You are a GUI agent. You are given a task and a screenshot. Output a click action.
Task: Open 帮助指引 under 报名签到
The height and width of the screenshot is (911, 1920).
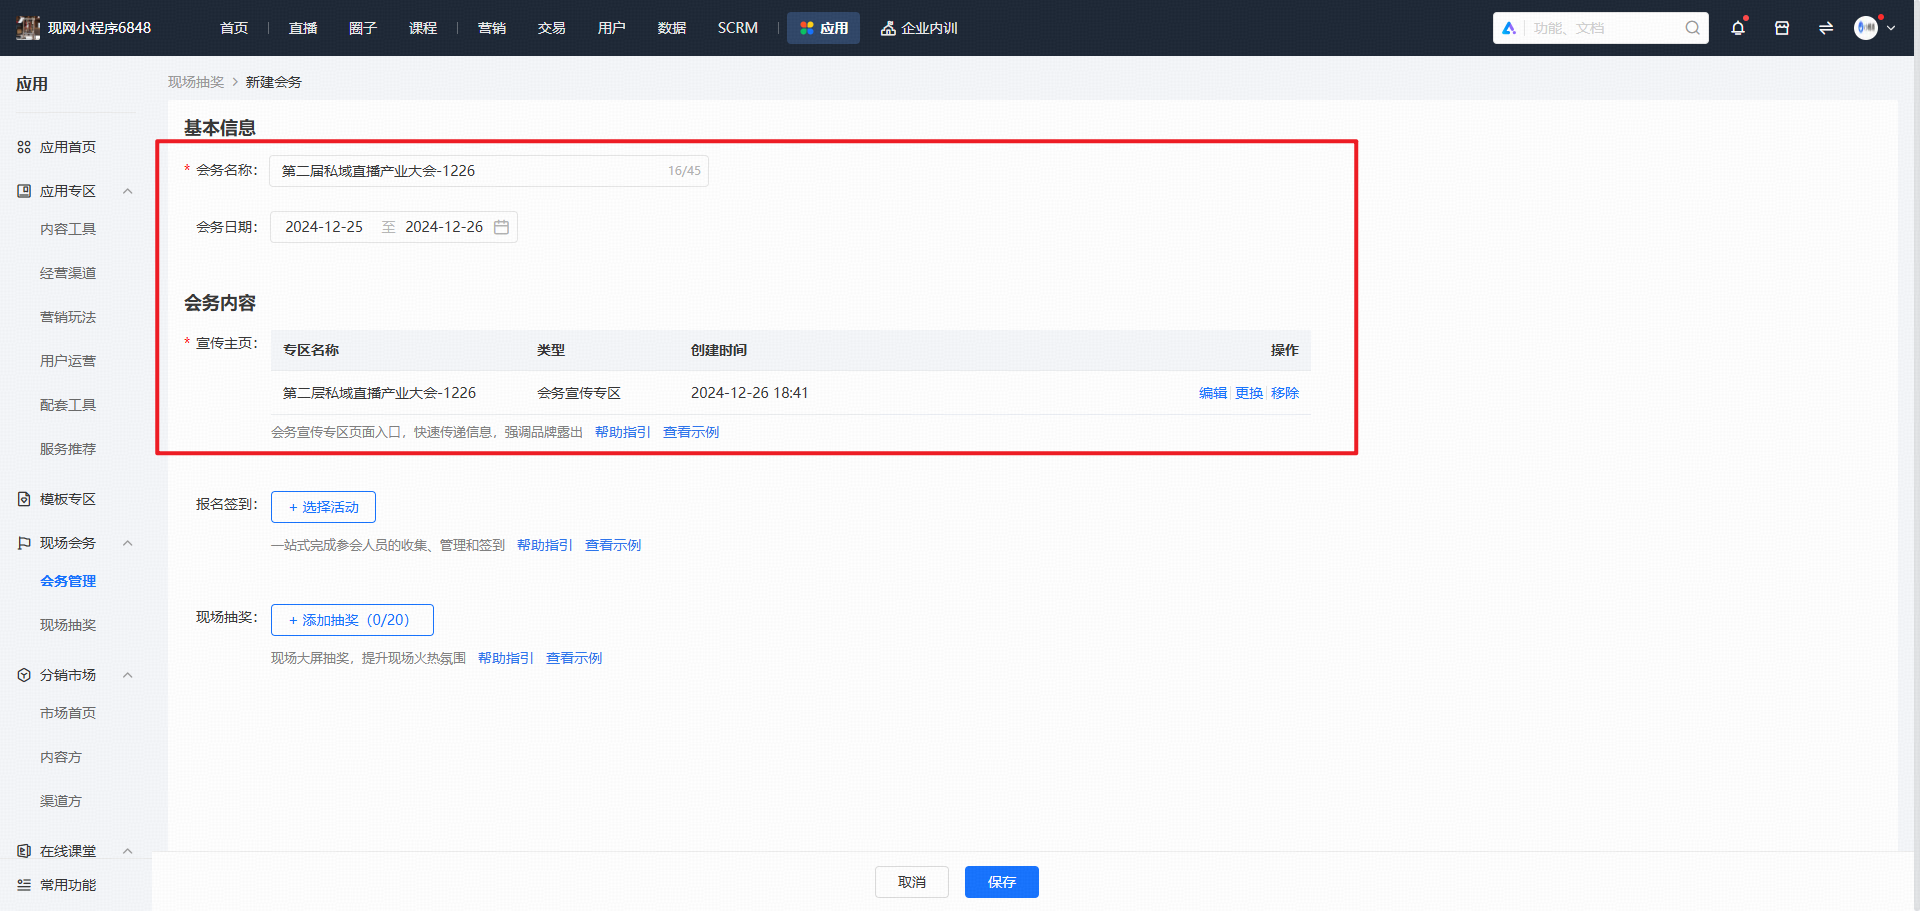click(545, 545)
